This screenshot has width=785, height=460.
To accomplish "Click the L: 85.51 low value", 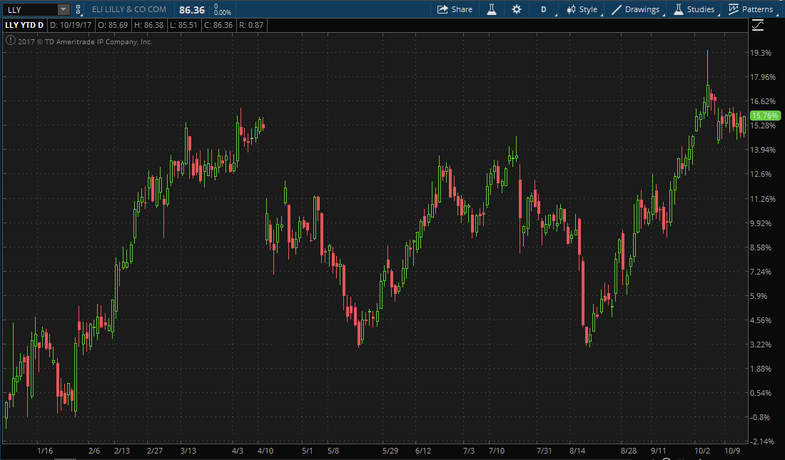I will [183, 25].
